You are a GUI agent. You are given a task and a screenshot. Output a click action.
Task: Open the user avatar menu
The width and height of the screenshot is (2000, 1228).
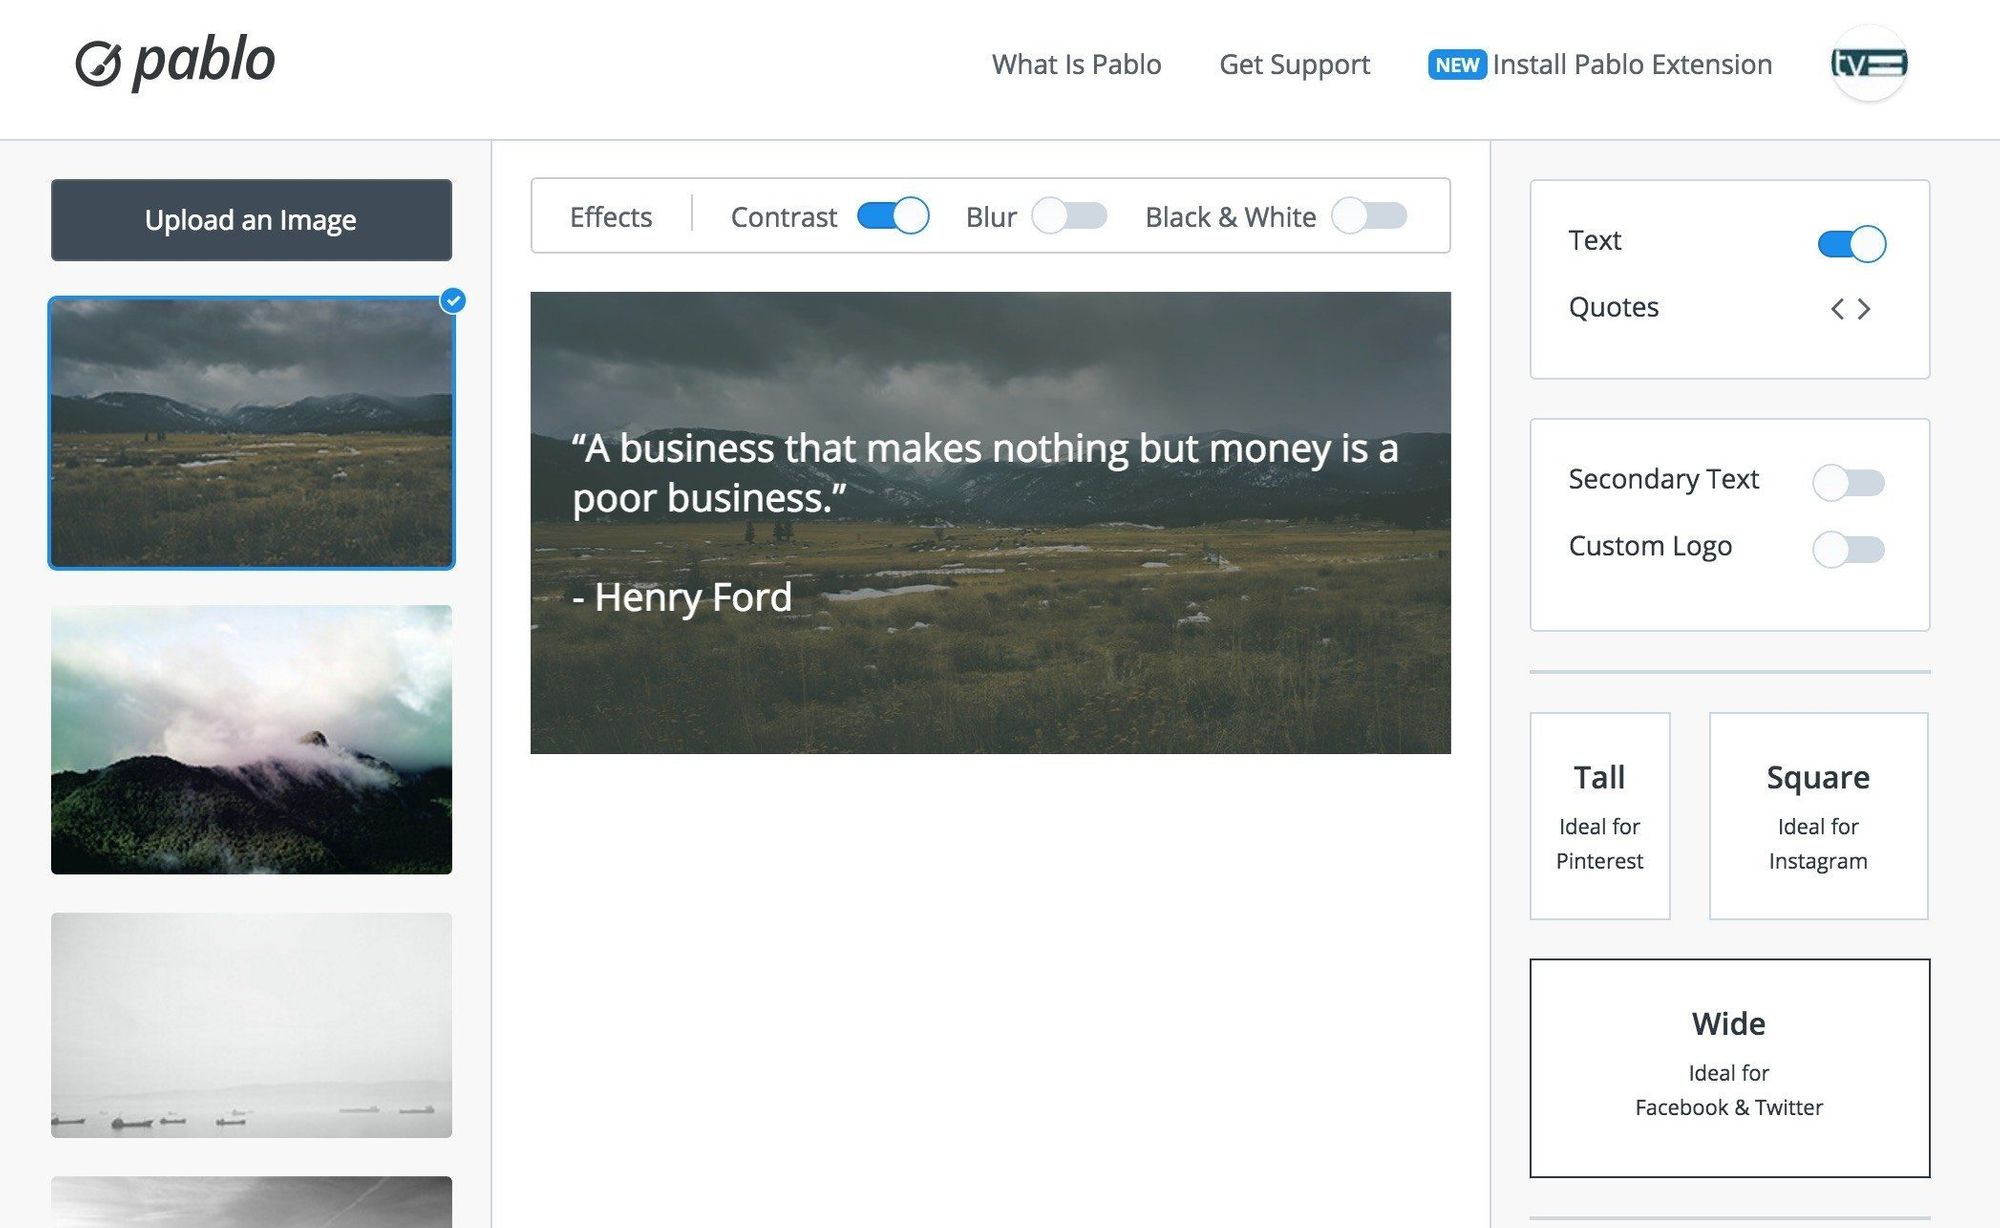pyautogui.click(x=1868, y=64)
